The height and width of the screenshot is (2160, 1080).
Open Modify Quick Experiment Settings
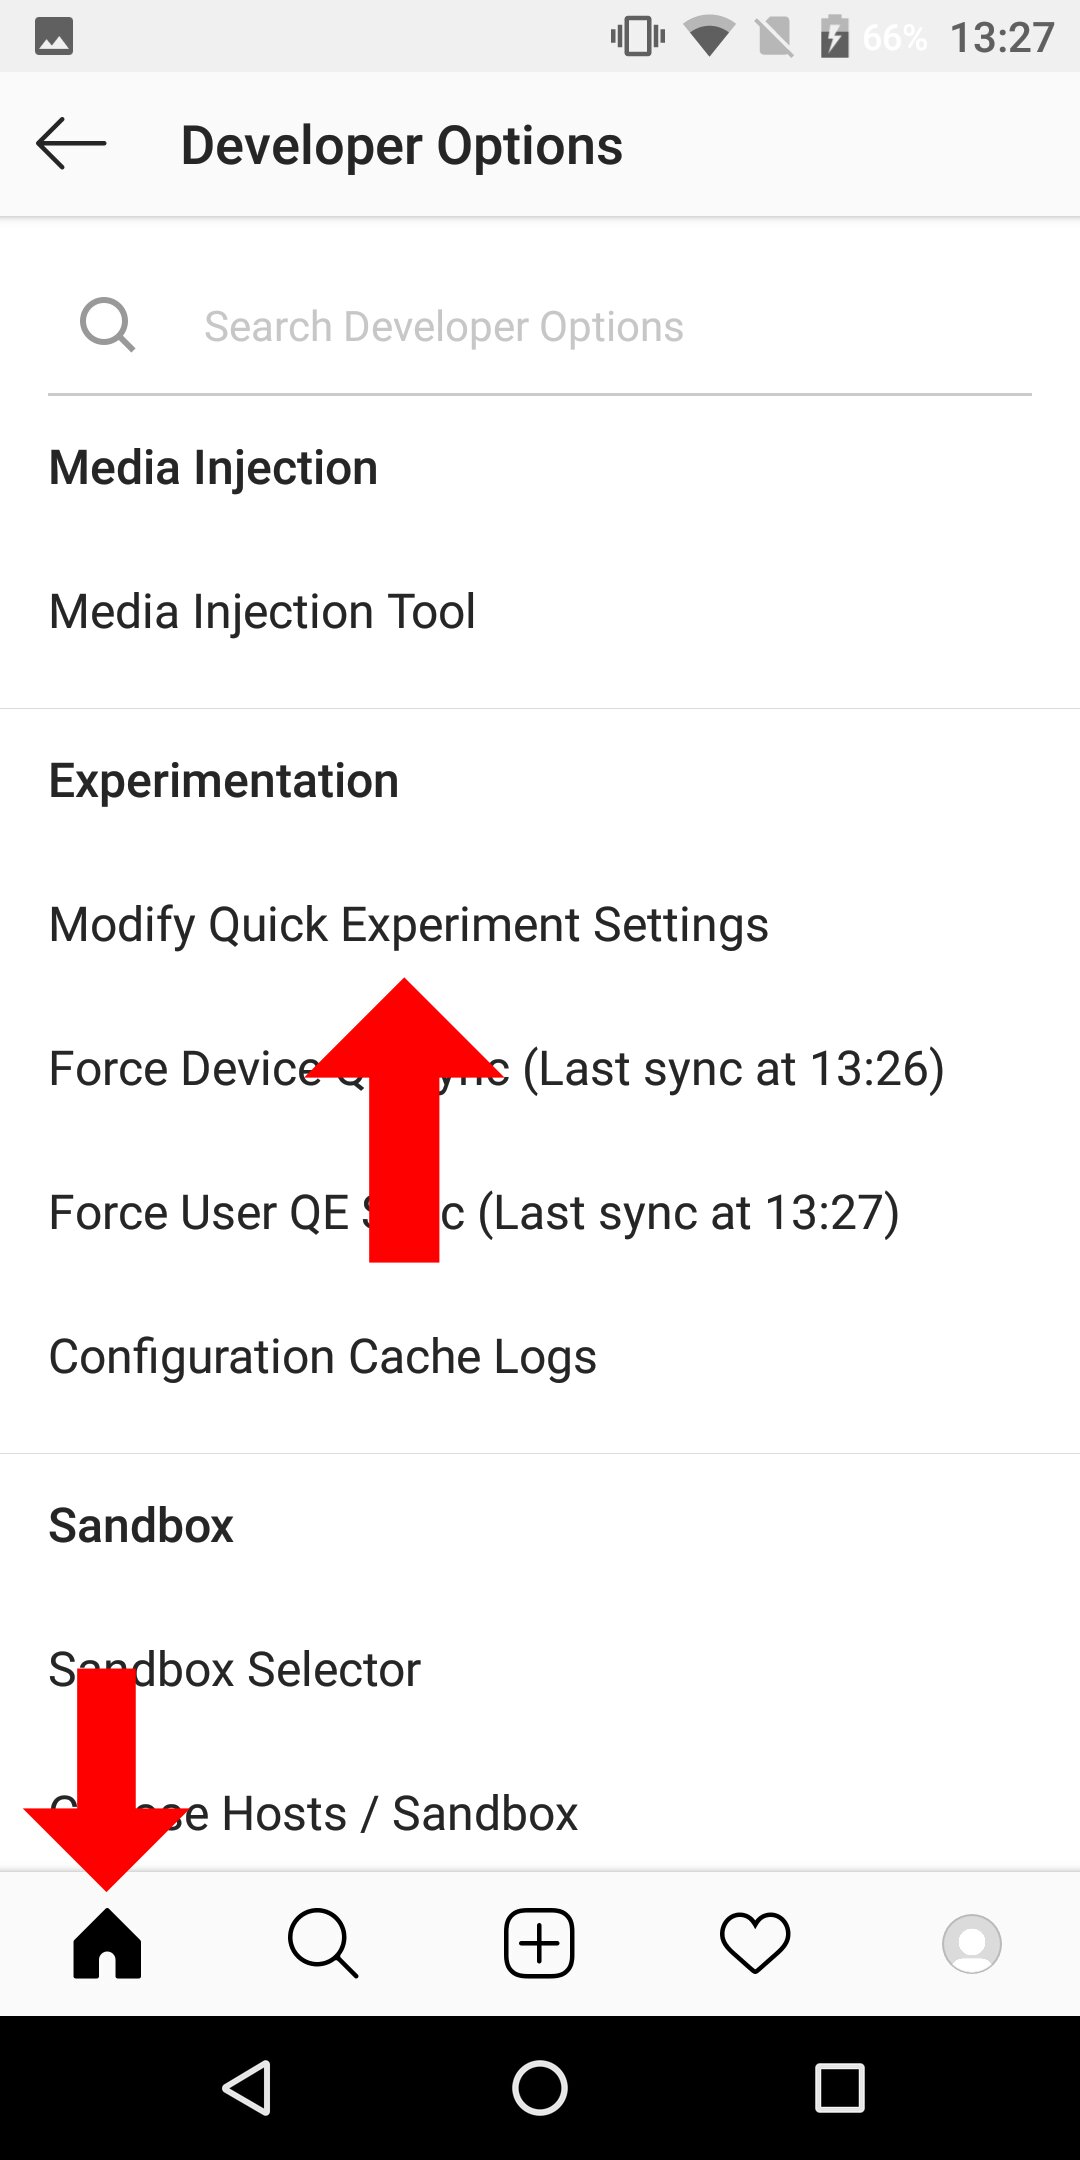540,925
